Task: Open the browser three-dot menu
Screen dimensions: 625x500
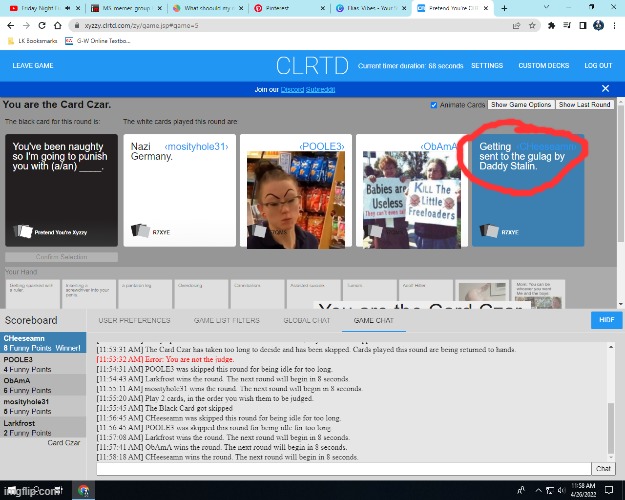Action: [612, 25]
